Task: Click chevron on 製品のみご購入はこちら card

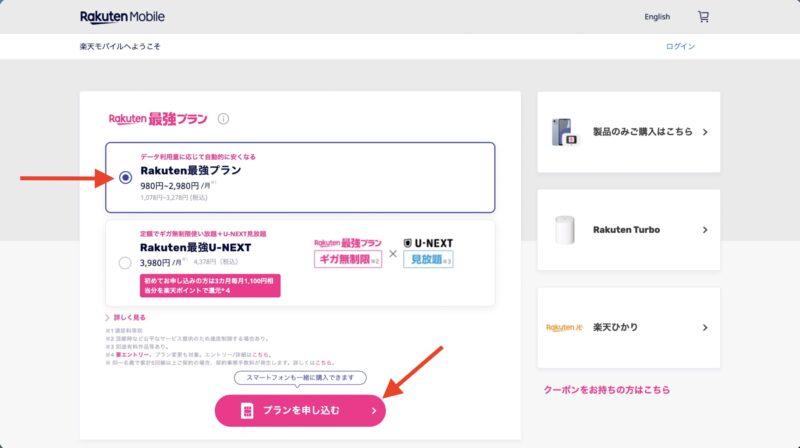Action: click(x=705, y=132)
